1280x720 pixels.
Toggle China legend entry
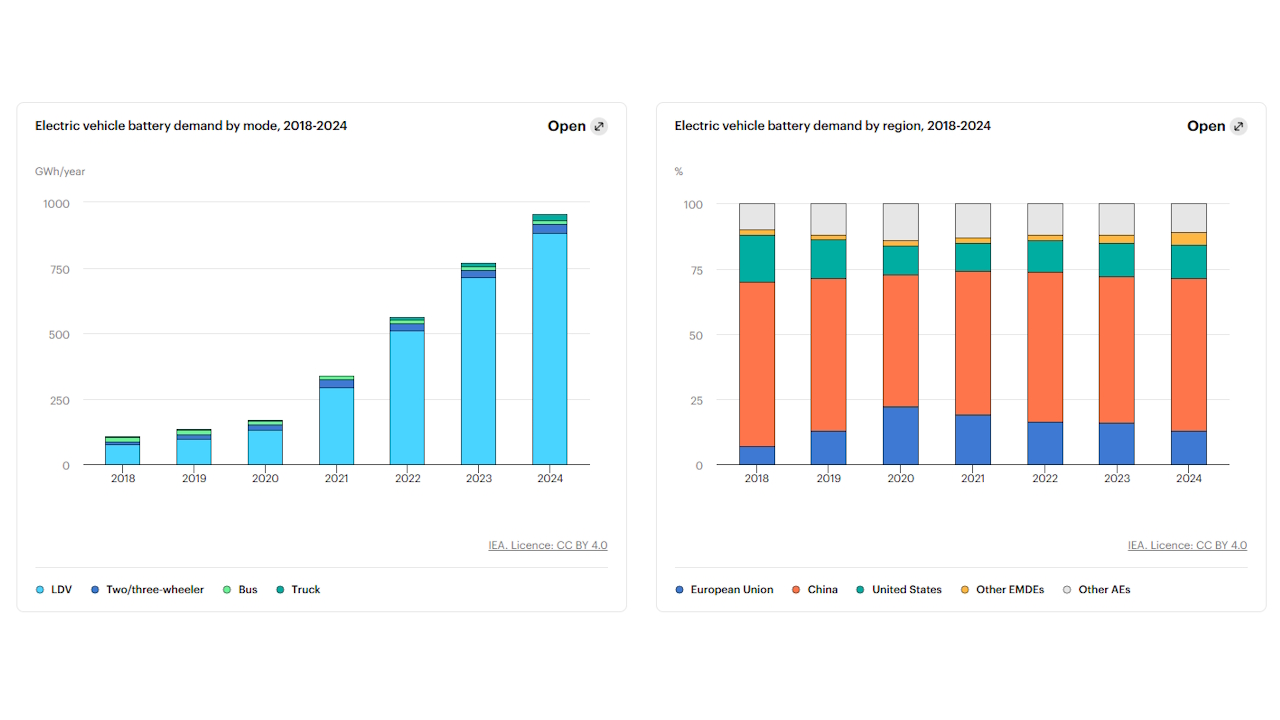[x=815, y=590]
